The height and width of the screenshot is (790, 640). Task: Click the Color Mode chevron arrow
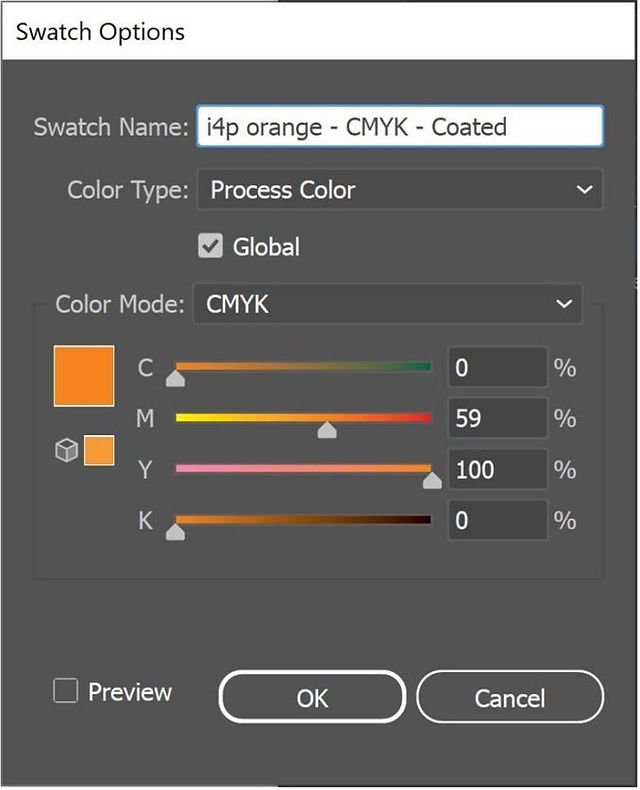click(x=564, y=304)
